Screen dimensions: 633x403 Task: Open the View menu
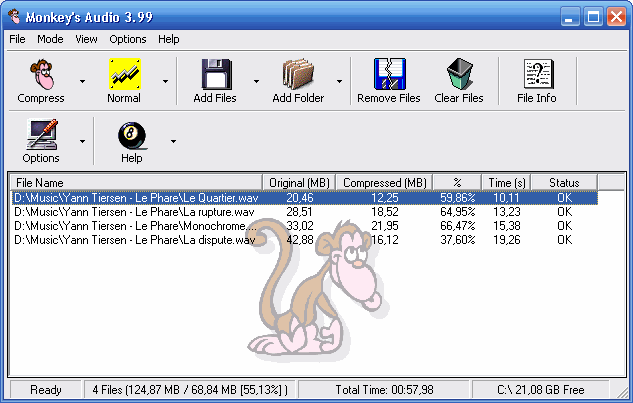coord(86,39)
